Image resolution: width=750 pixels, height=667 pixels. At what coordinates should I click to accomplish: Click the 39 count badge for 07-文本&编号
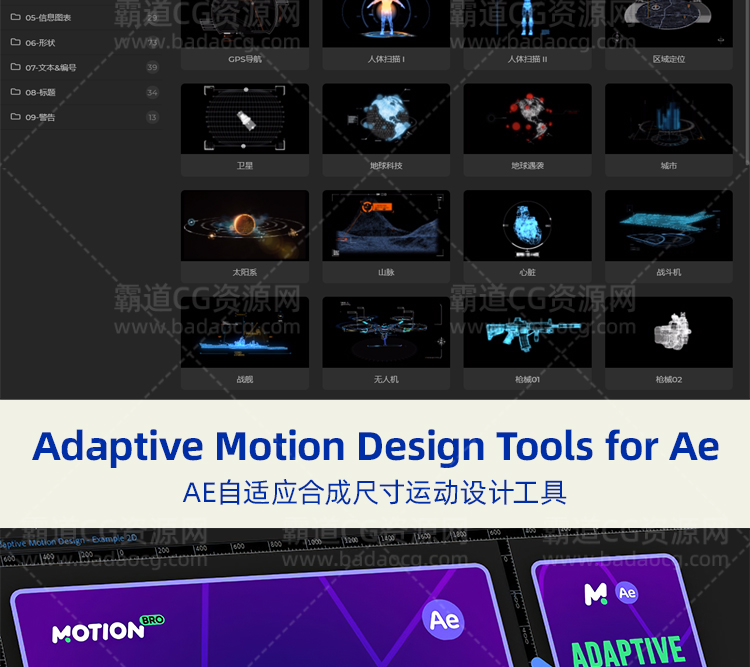click(152, 67)
